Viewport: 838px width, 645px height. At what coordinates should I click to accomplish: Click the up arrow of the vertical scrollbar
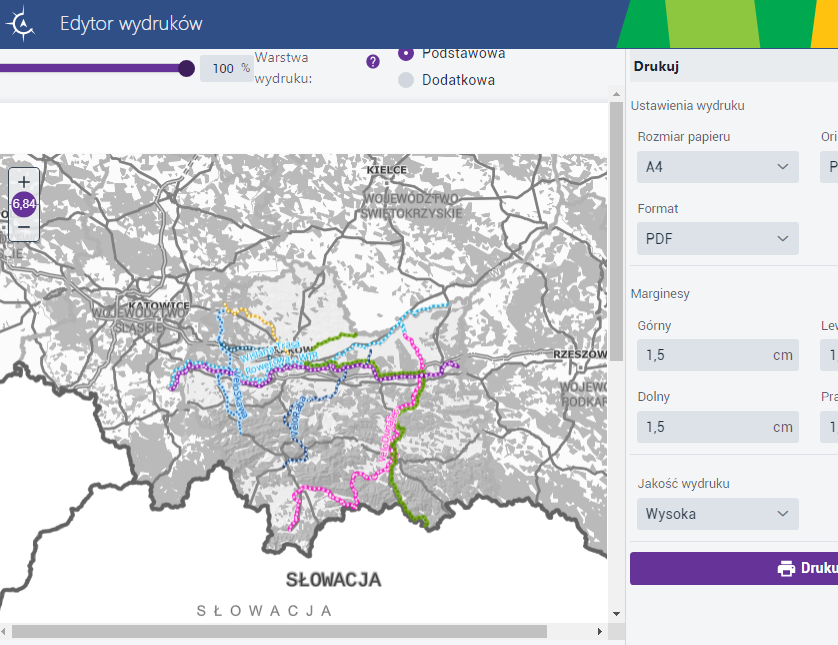click(x=615, y=108)
